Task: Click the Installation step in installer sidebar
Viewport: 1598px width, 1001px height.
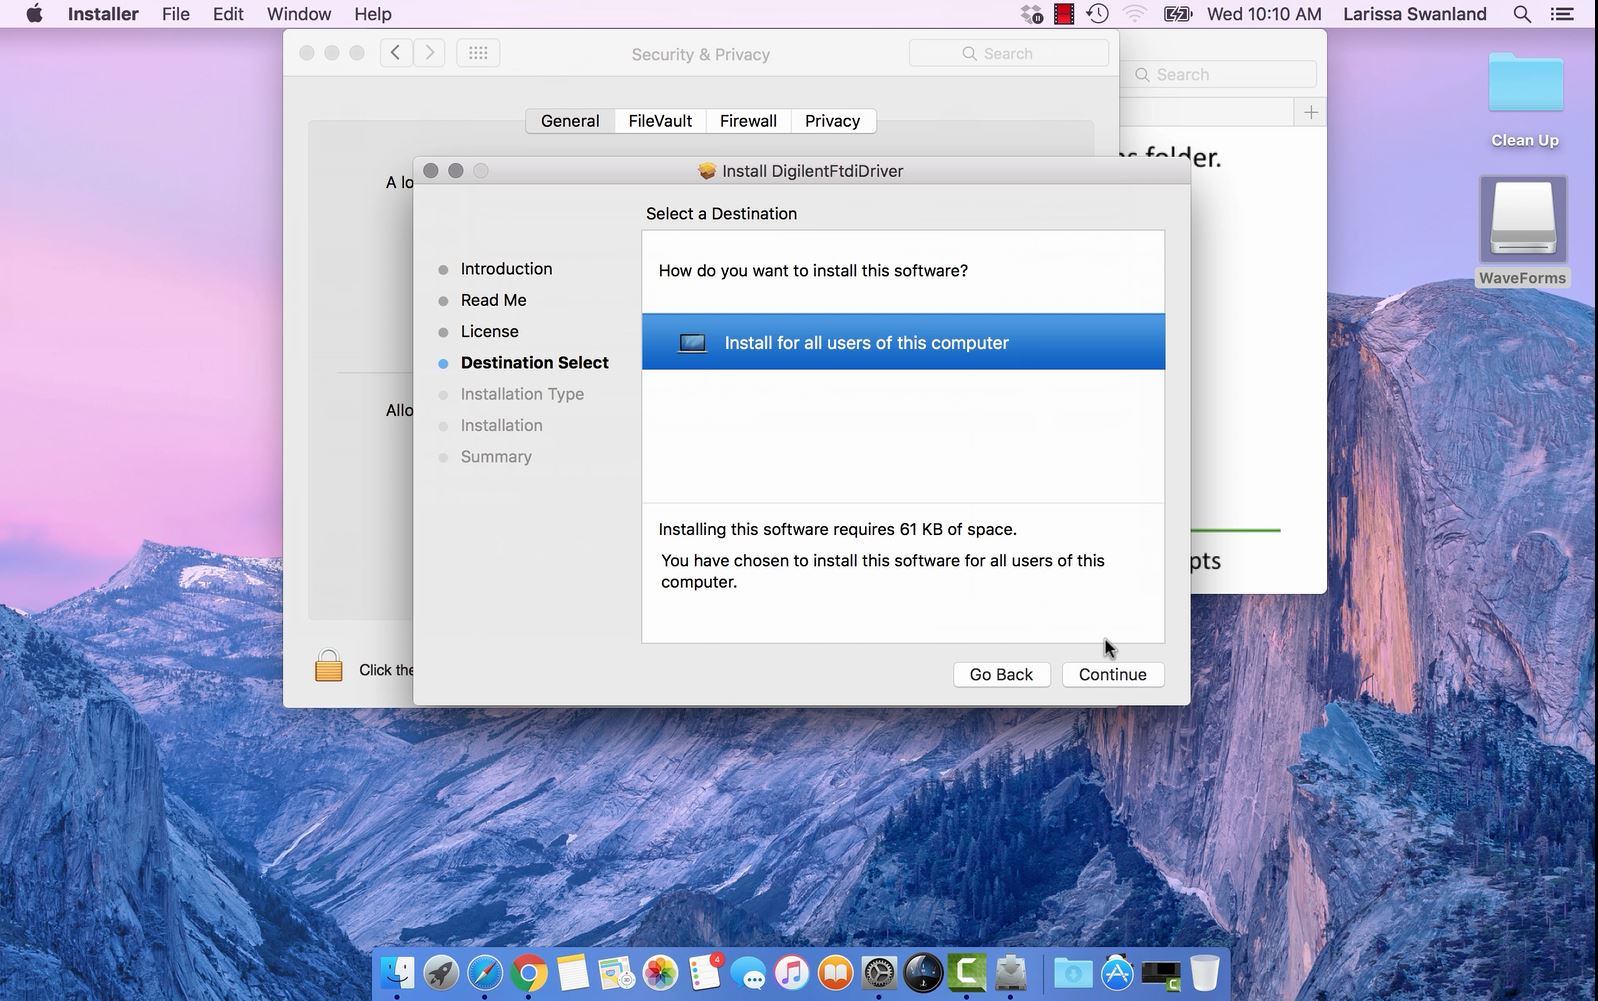Action: (x=501, y=425)
